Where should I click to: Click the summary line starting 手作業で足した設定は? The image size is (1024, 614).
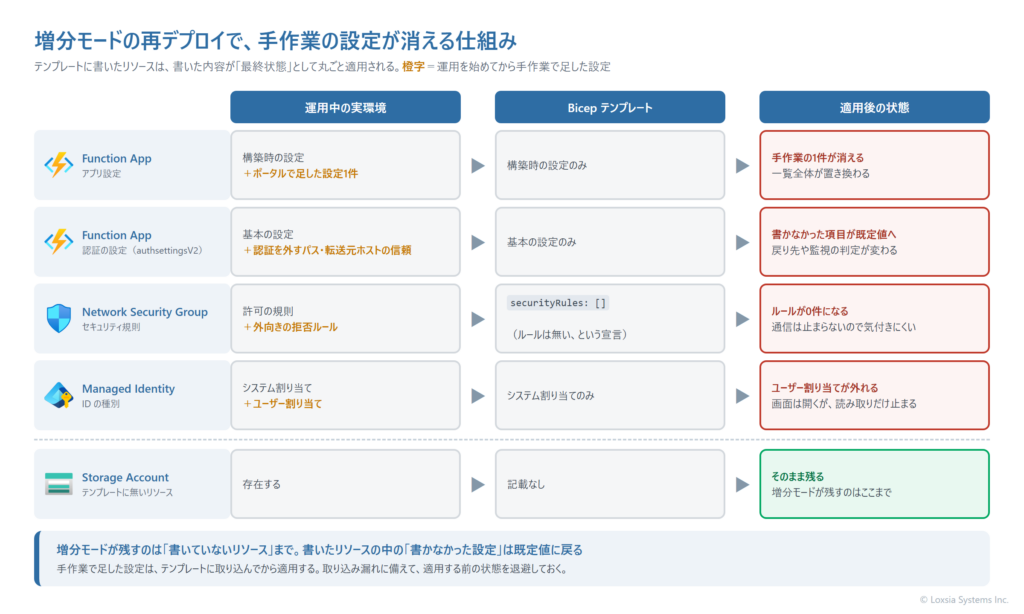[312, 569]
